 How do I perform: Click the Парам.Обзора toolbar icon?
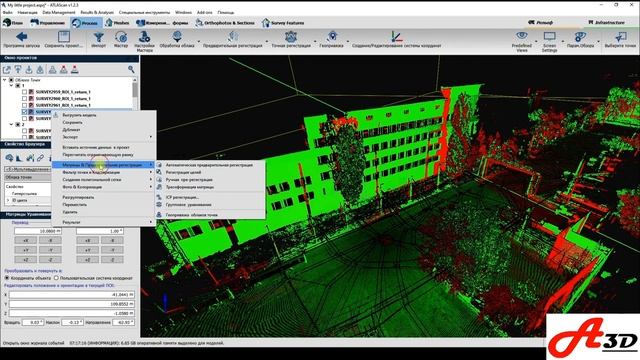(580, 37)
